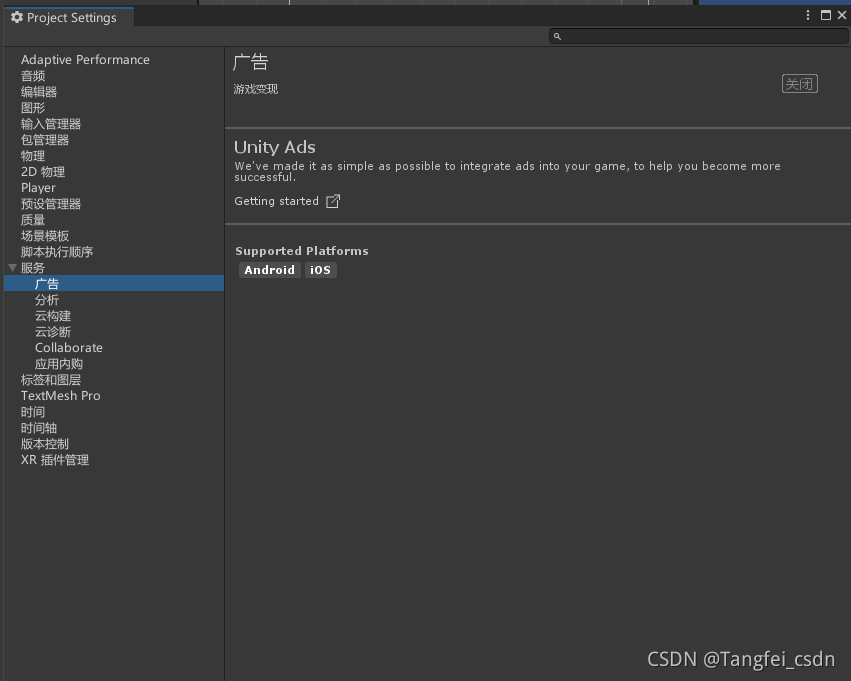
Task: Open the Getting started link
Action: tap(276, 201)
